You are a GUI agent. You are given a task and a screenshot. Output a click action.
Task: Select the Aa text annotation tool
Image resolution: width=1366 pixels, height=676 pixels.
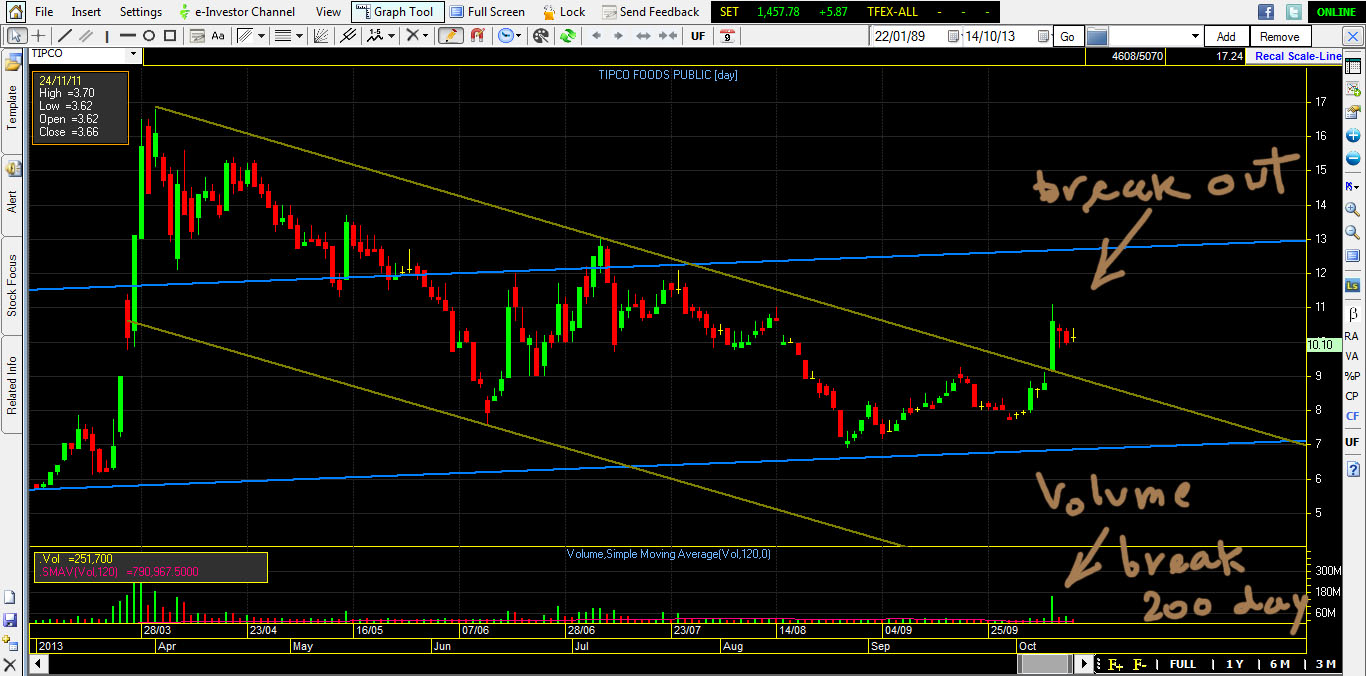(218, 35)
